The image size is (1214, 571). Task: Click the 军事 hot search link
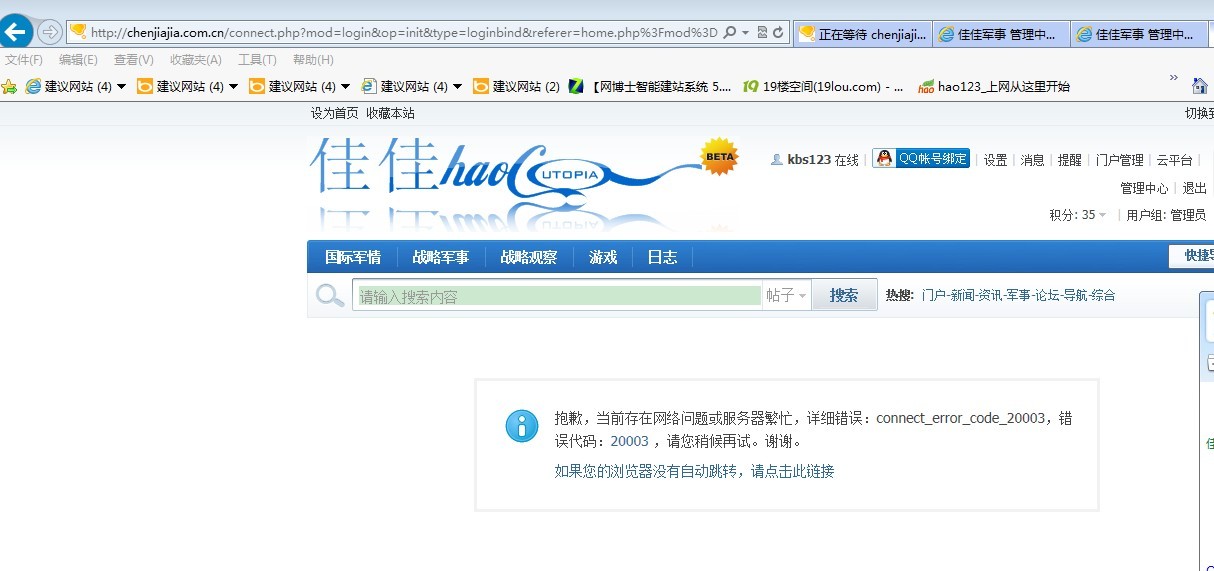[1018, 295]
